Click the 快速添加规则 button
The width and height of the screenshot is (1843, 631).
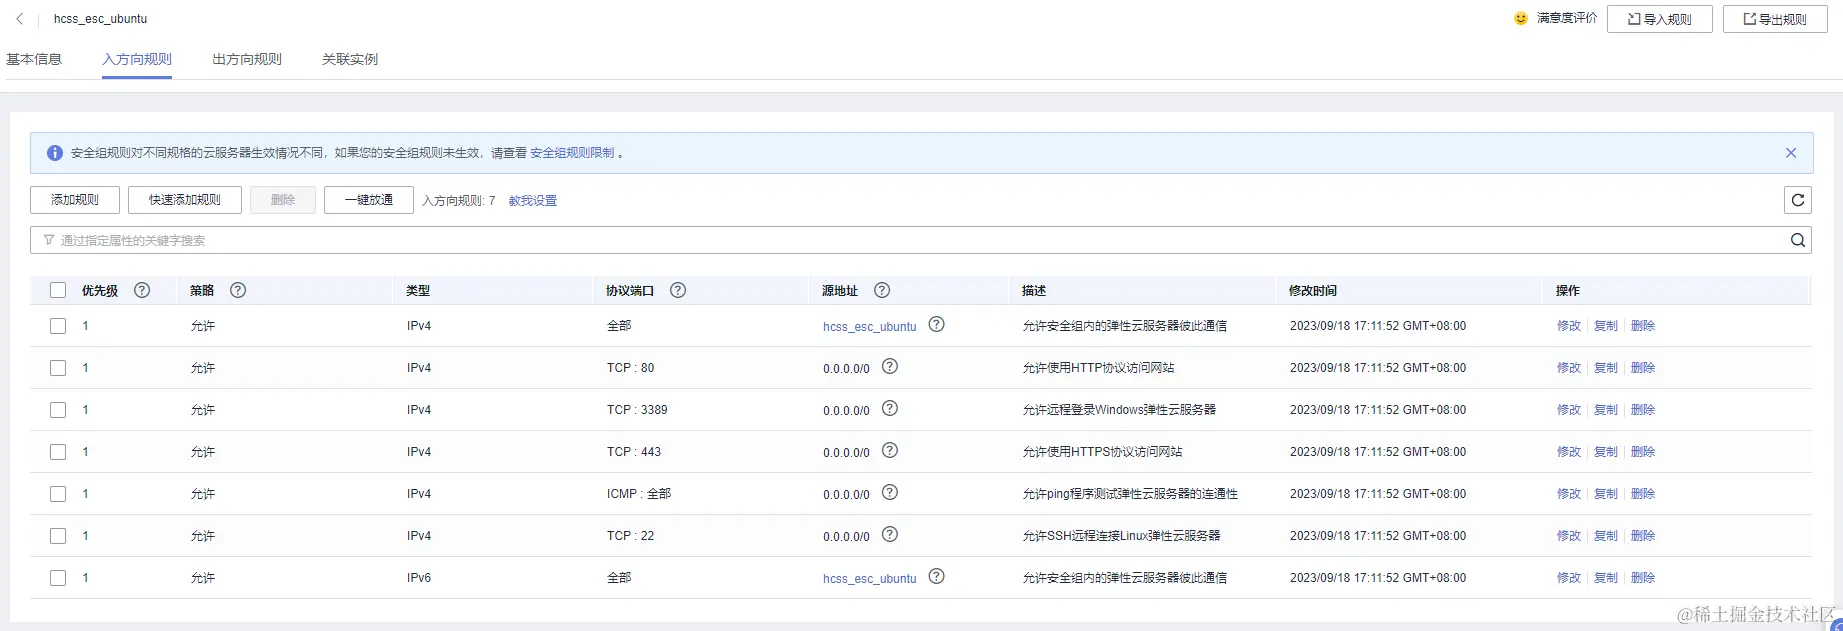click(185, 200)
